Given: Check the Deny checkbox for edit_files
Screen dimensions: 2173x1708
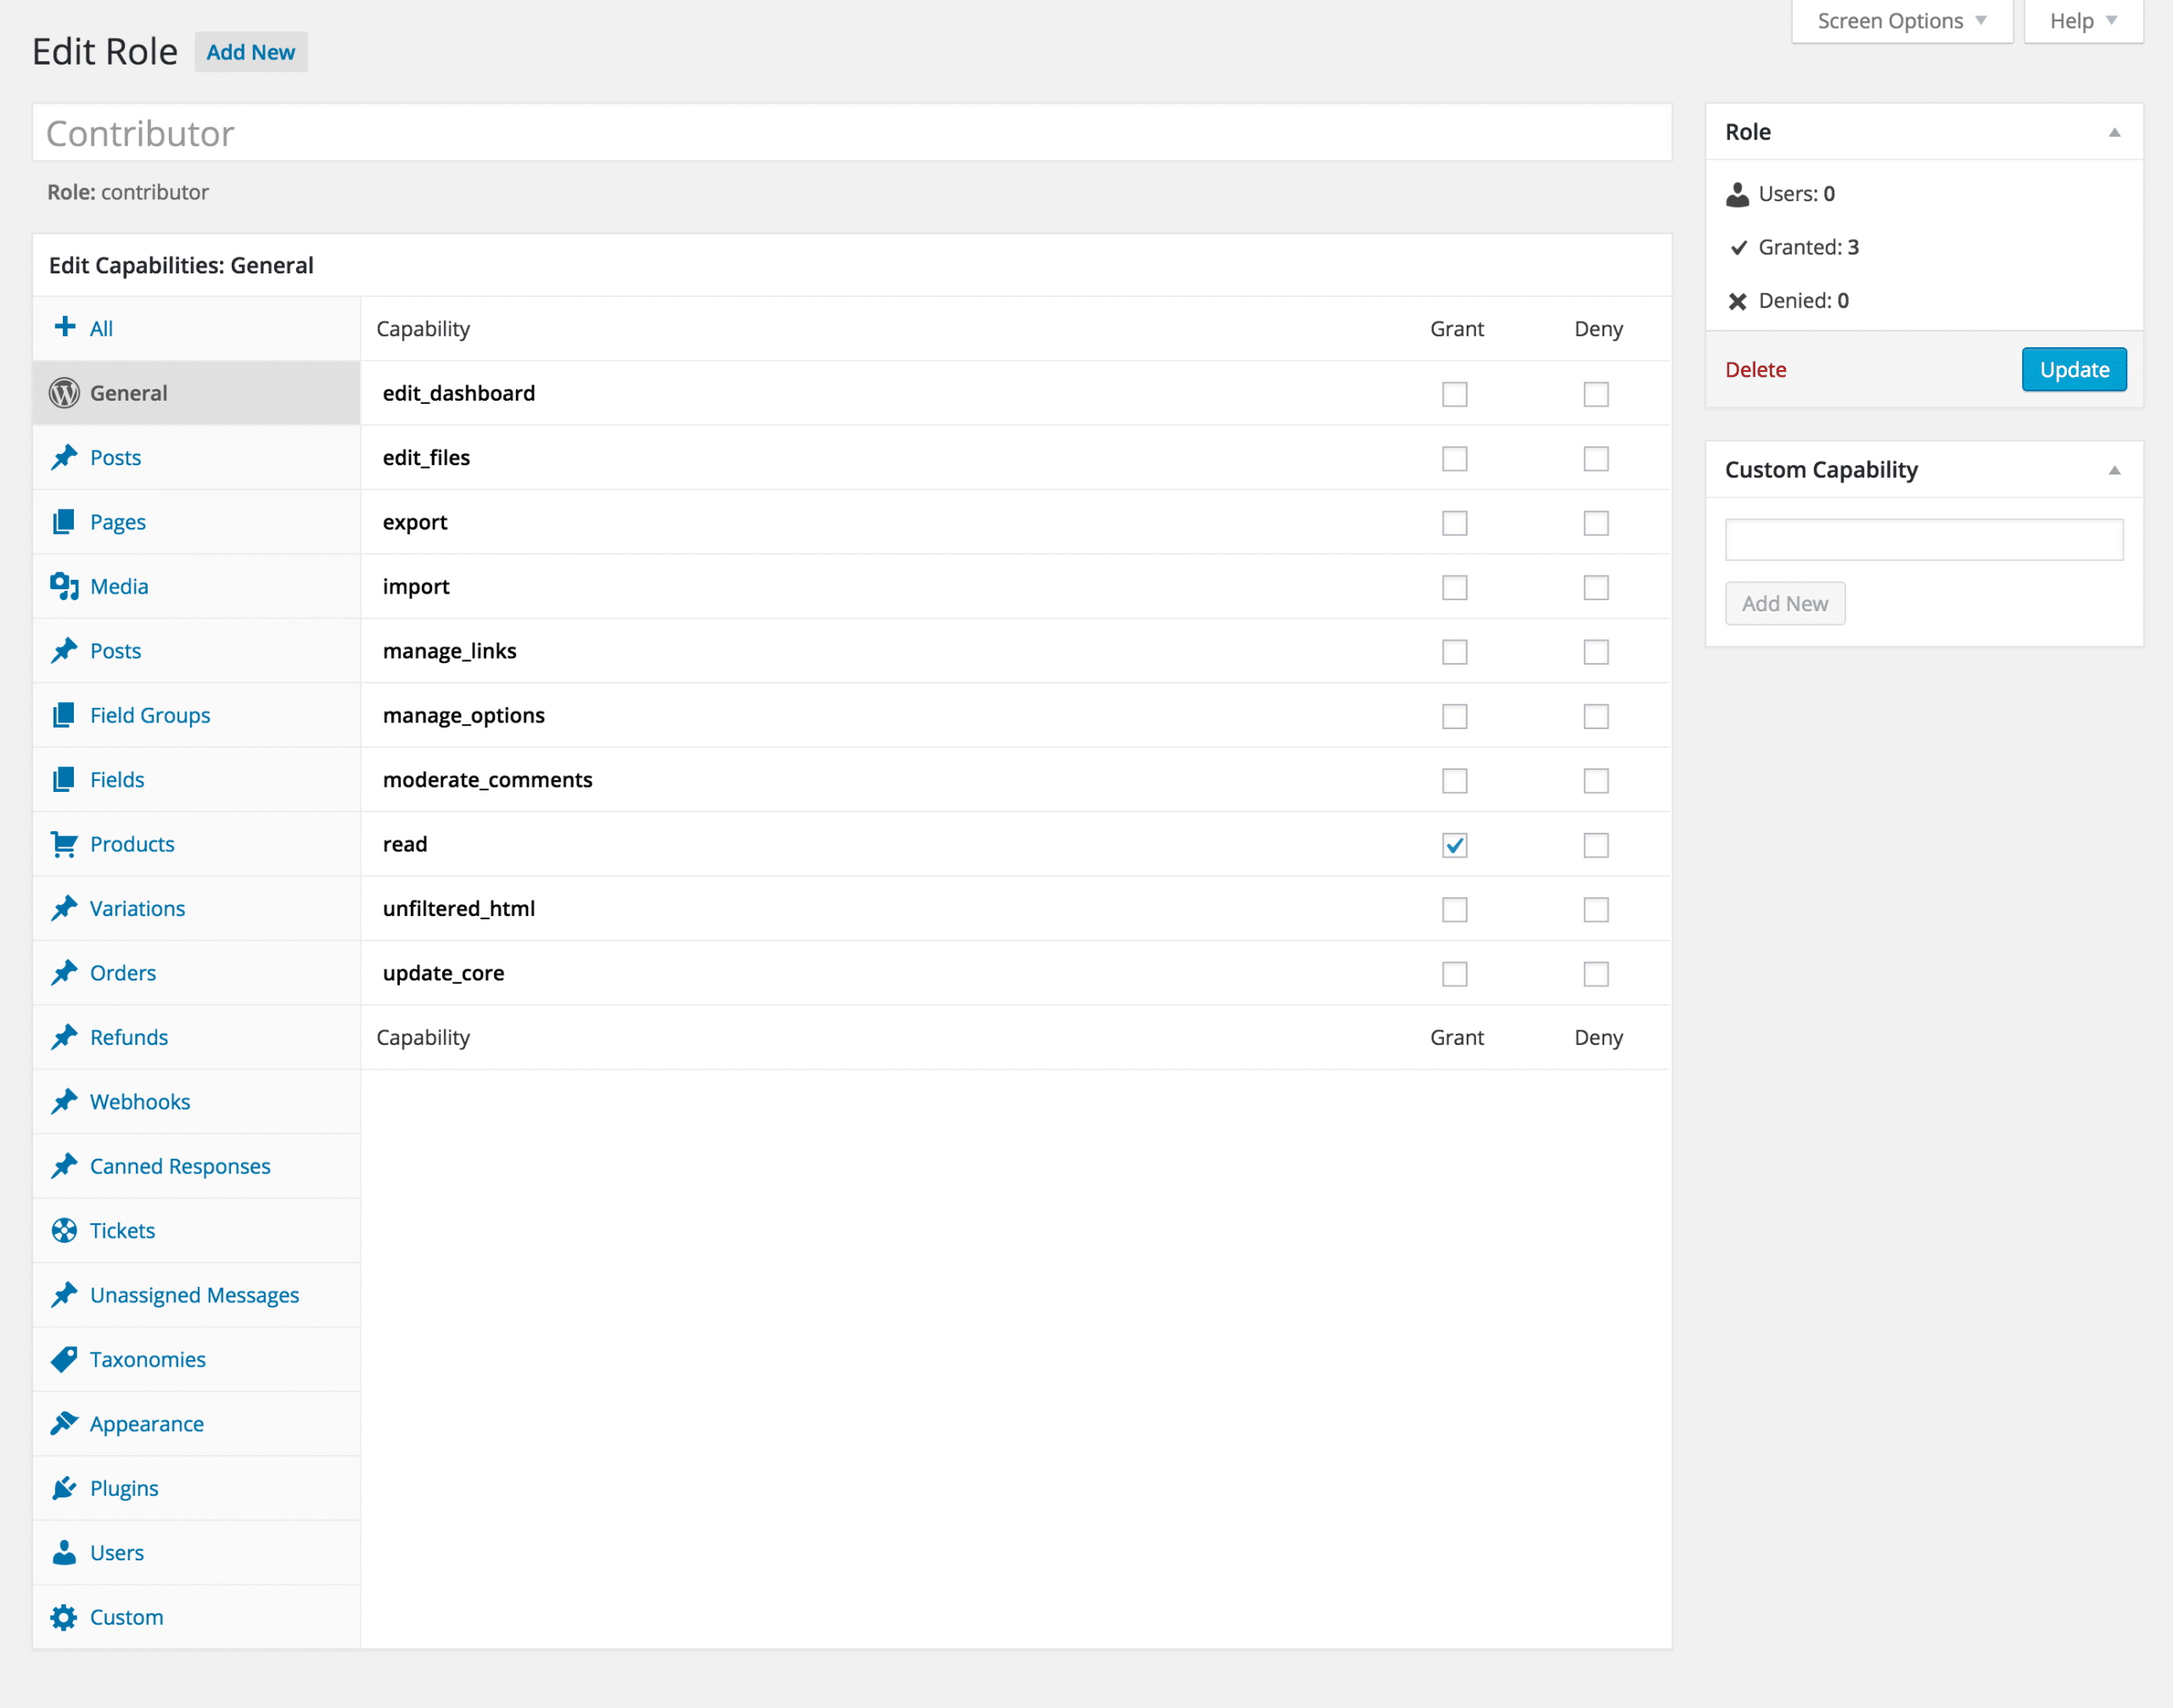Looking at the screenshot, I should click(x=1595, y=459).
